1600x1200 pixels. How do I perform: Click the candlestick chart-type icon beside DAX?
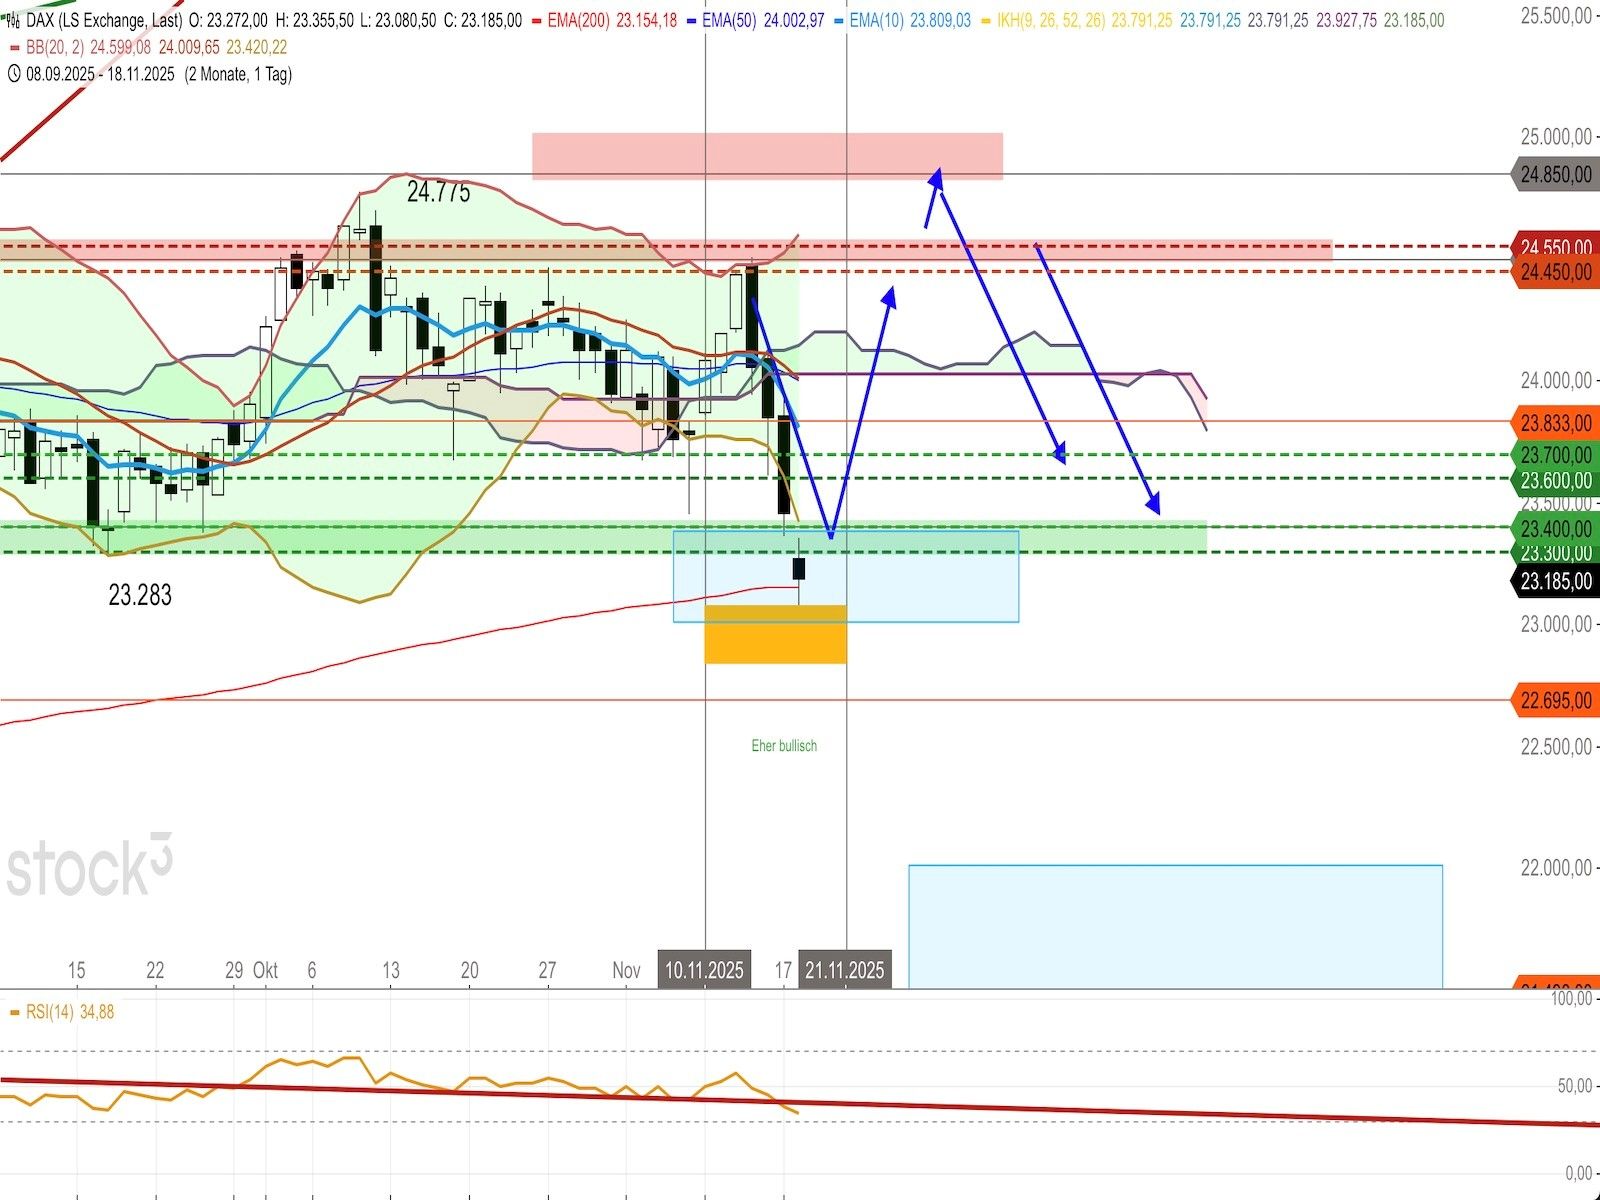point(13,20)
